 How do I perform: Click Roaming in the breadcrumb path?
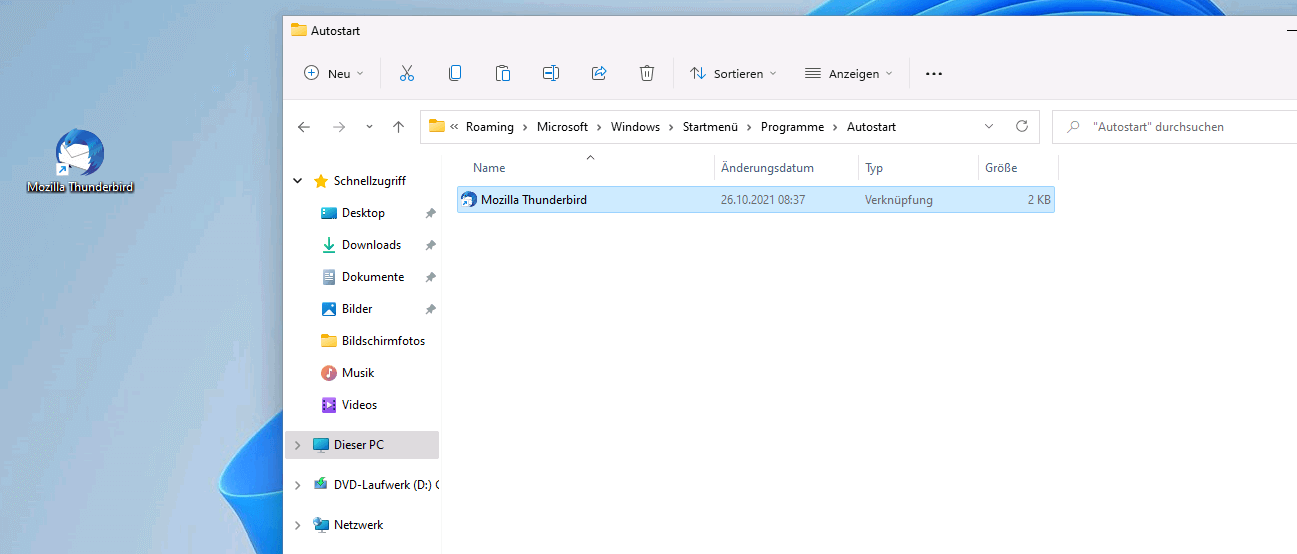490,127
